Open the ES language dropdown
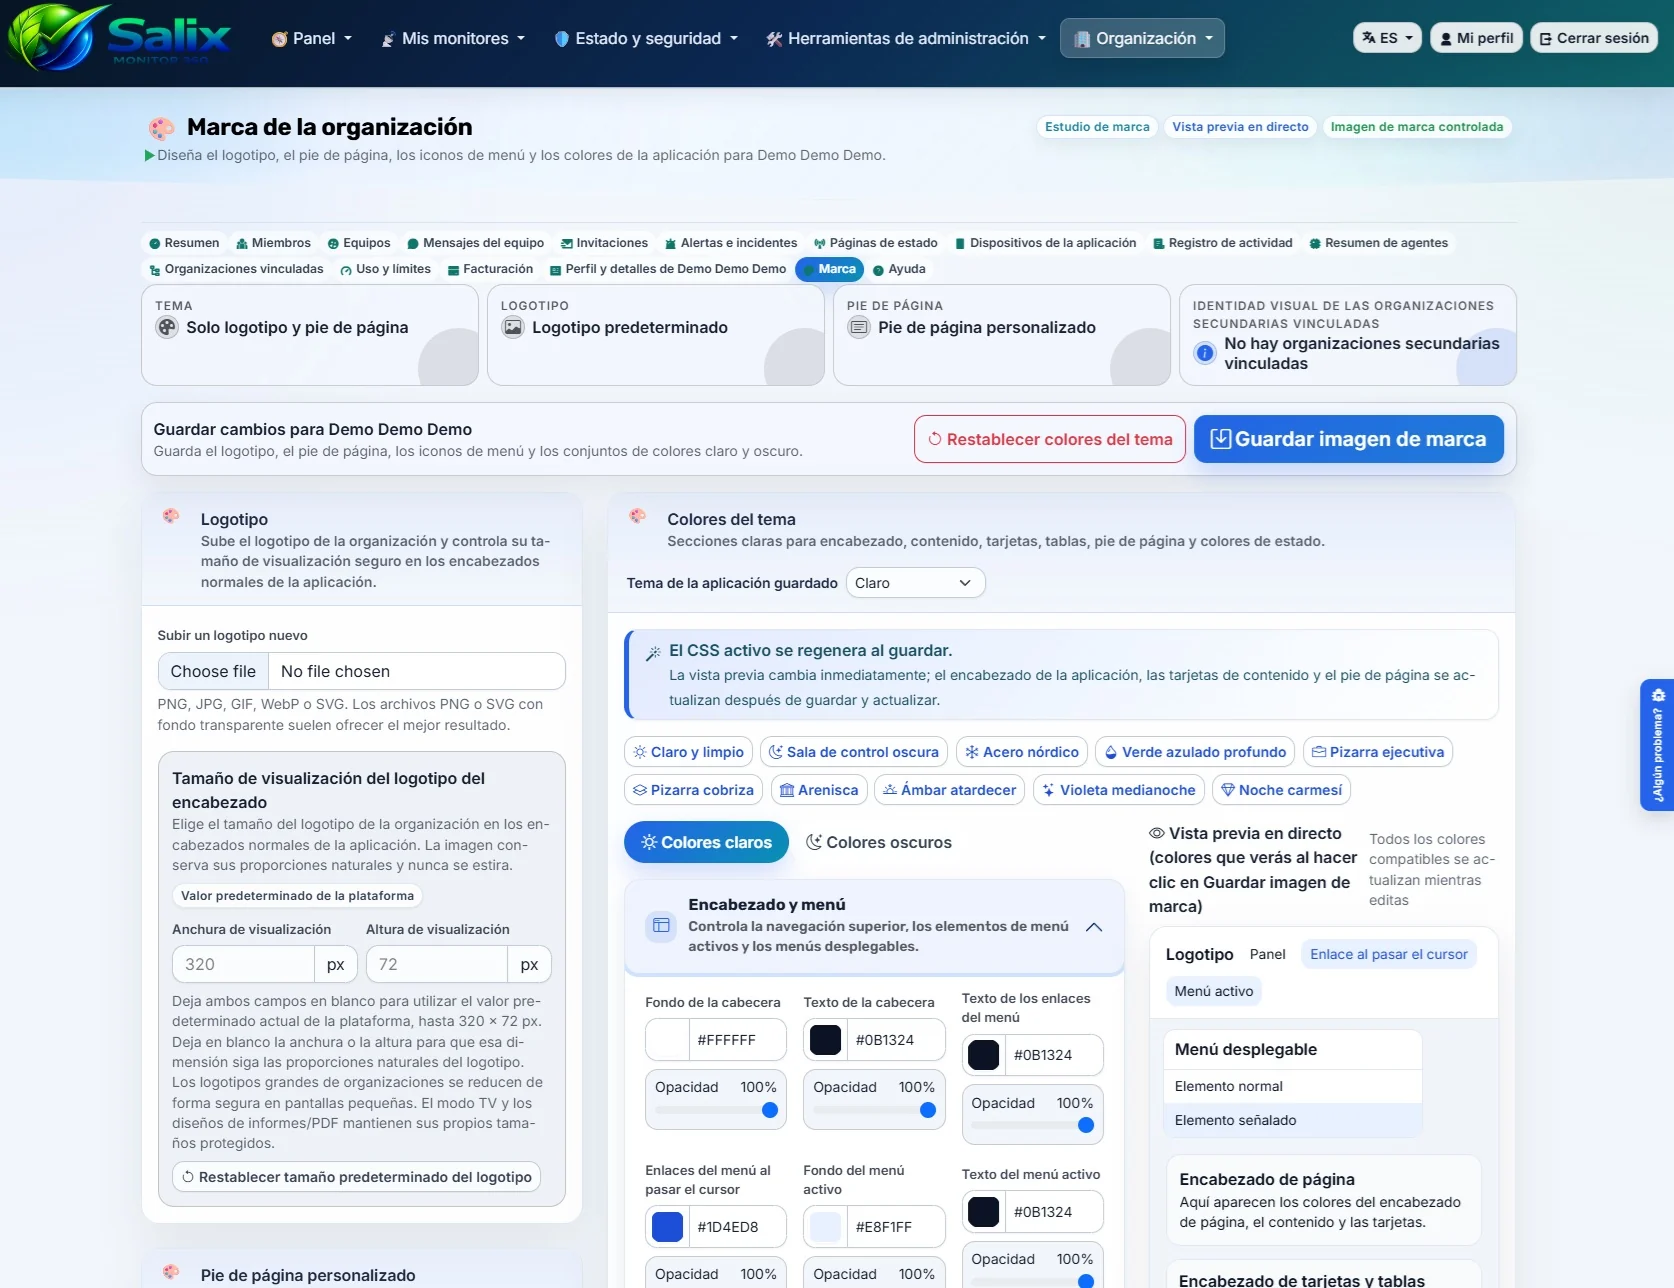The width and height of the screenshot is (1674, 1288). [1387, 38]
